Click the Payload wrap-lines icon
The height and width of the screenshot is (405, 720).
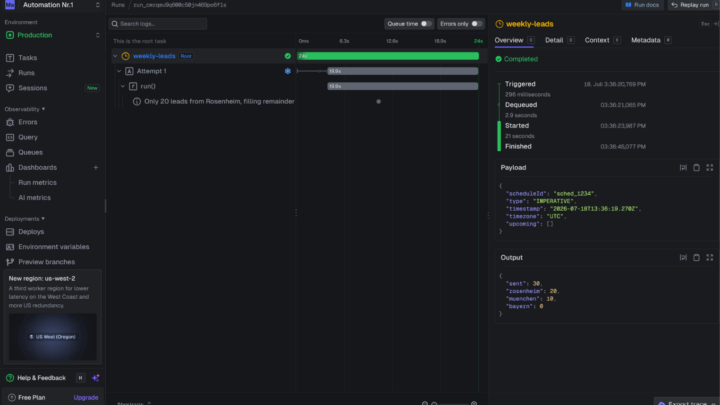[683, 168]
